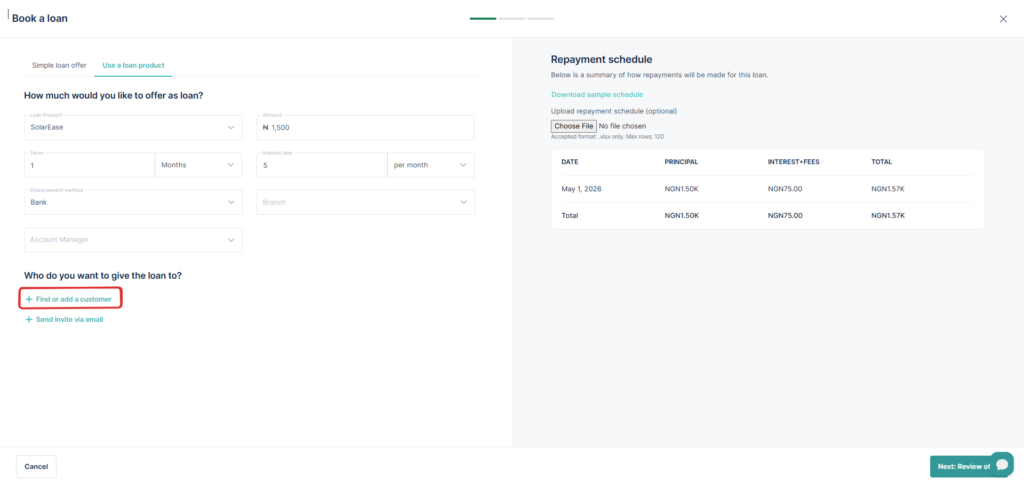Open the per month interest rate dropdown
This screenshot has width=1024, height=486.
(x=430, y=165)
